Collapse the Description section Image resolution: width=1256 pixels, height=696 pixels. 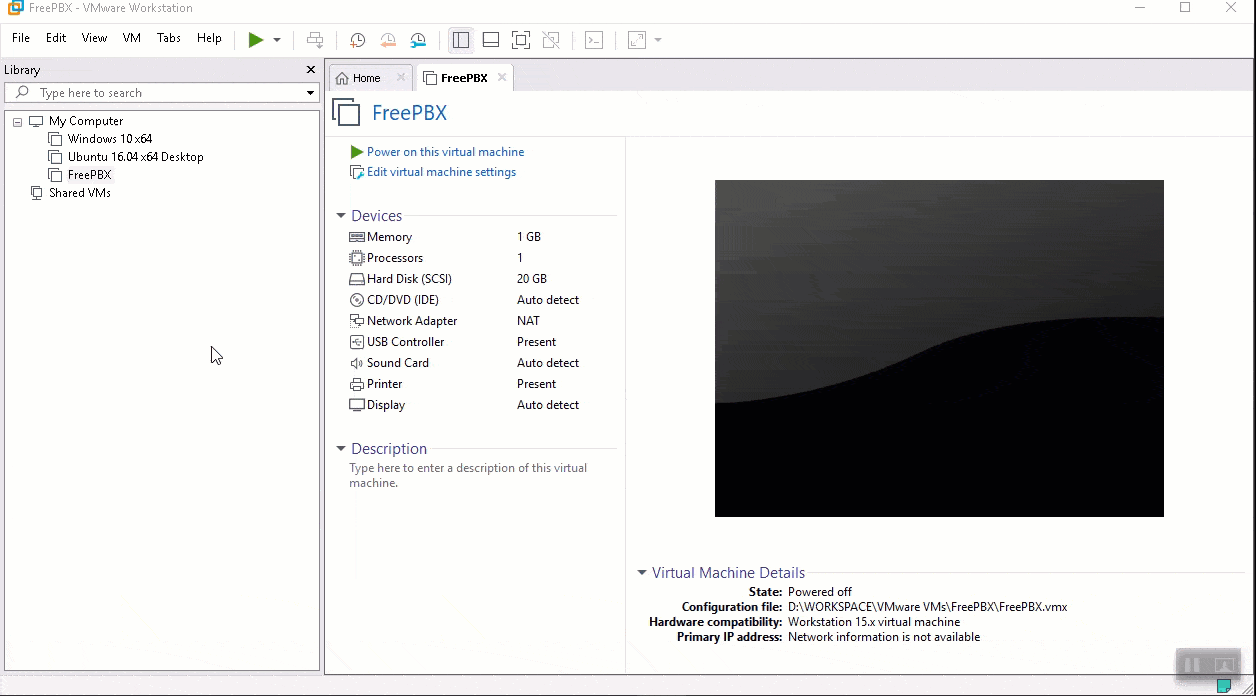tap(341, 449)
